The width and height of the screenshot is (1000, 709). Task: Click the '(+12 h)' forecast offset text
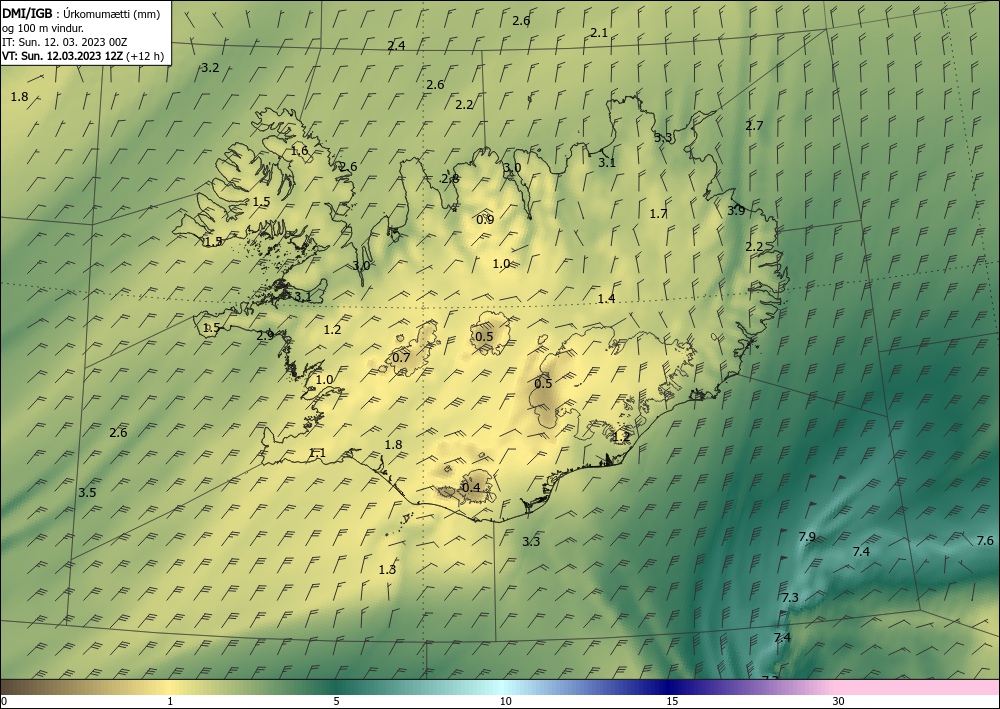click(x=145, y=56)
